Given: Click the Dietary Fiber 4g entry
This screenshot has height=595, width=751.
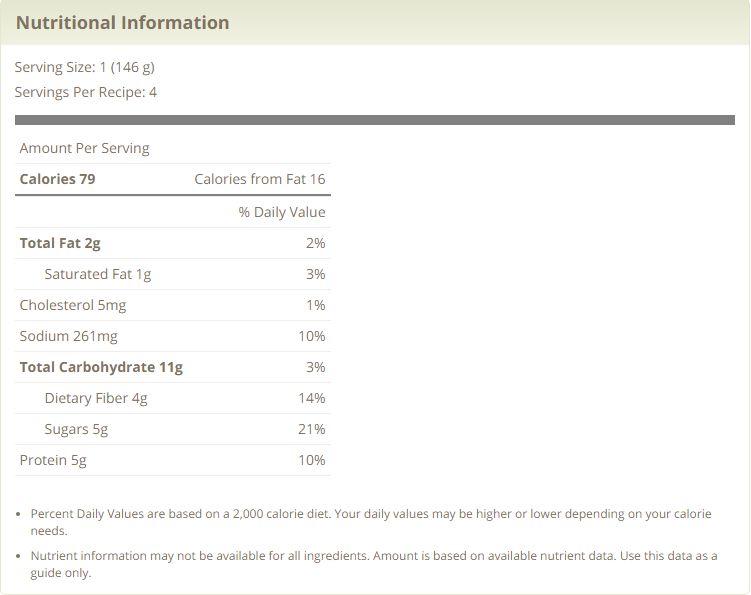Looking at the screenshot, I should point(95,398).
